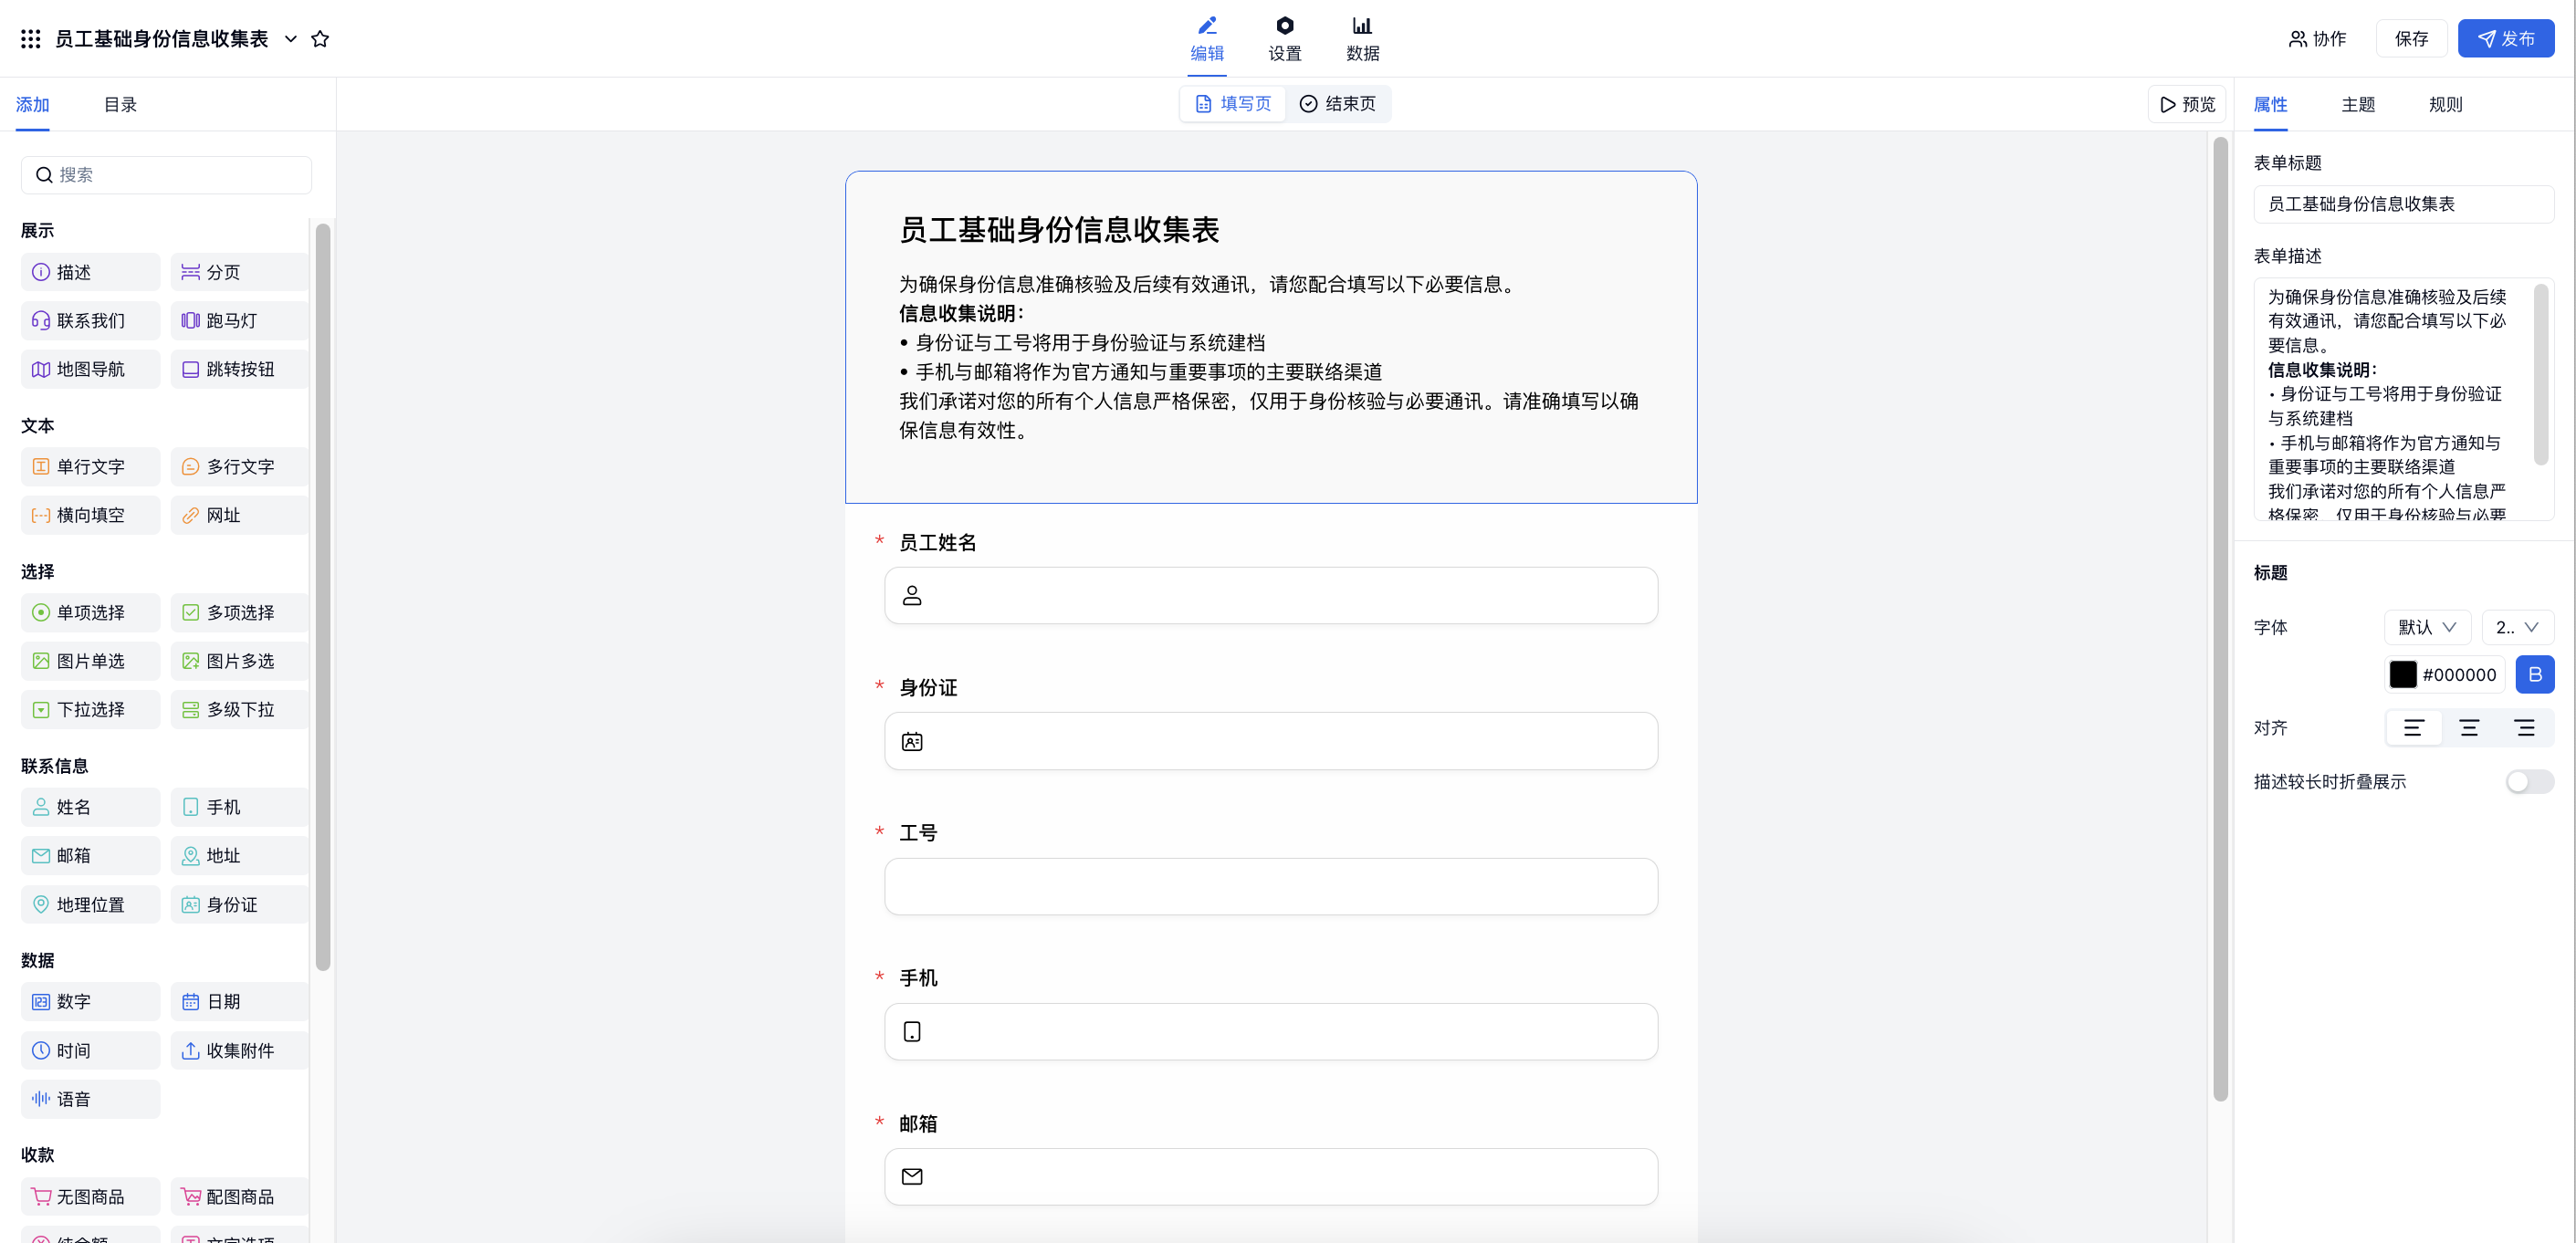Add a 描述 description component
The width and height of the screenshot is (2576, 1243).
coord(90,272)
